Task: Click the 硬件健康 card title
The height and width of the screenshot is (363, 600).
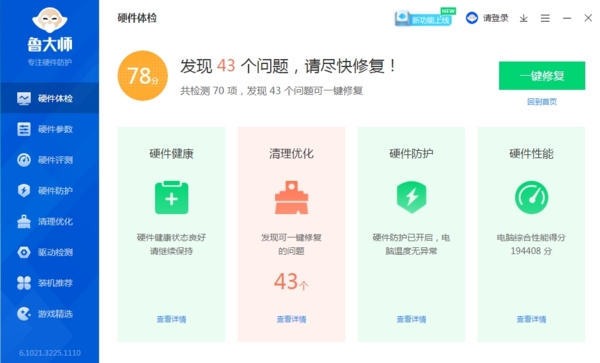Action: click(171, 154)
